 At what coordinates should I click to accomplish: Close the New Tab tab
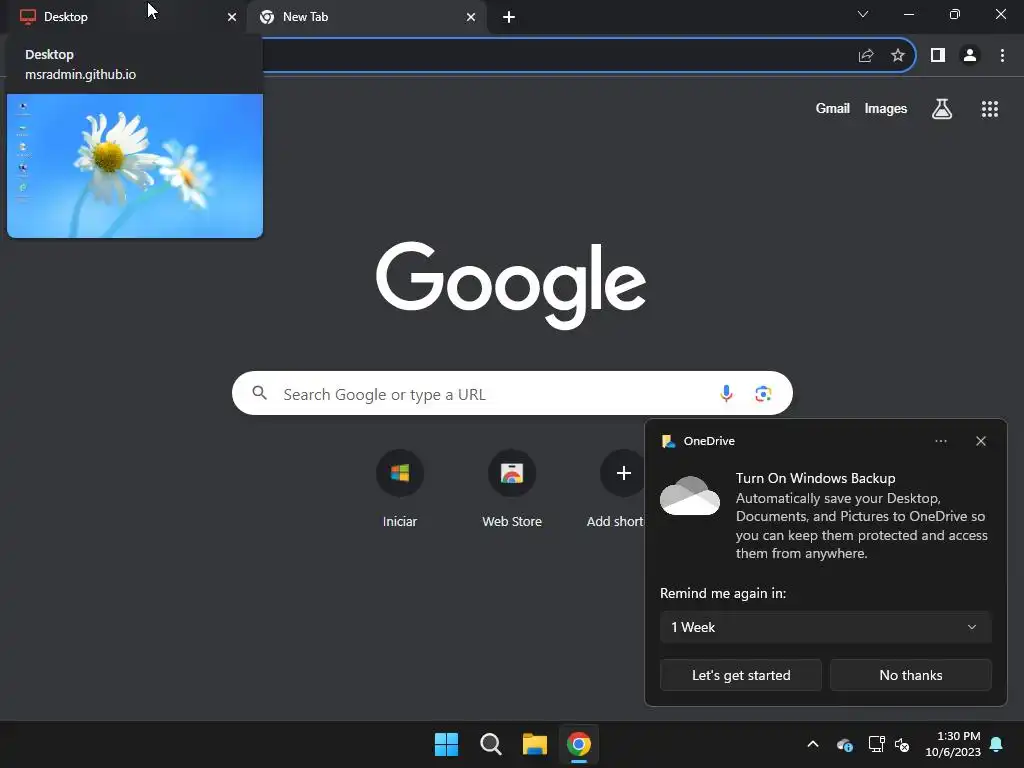[471, 17]
